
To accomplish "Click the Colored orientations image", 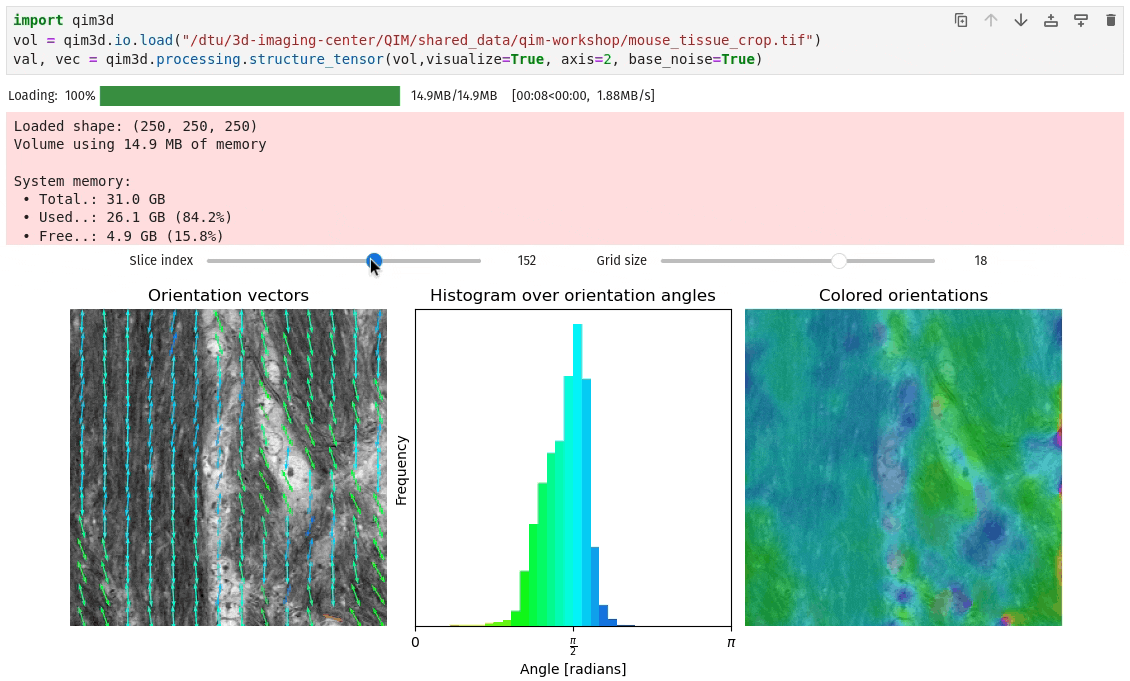I will tap(903, 466).
